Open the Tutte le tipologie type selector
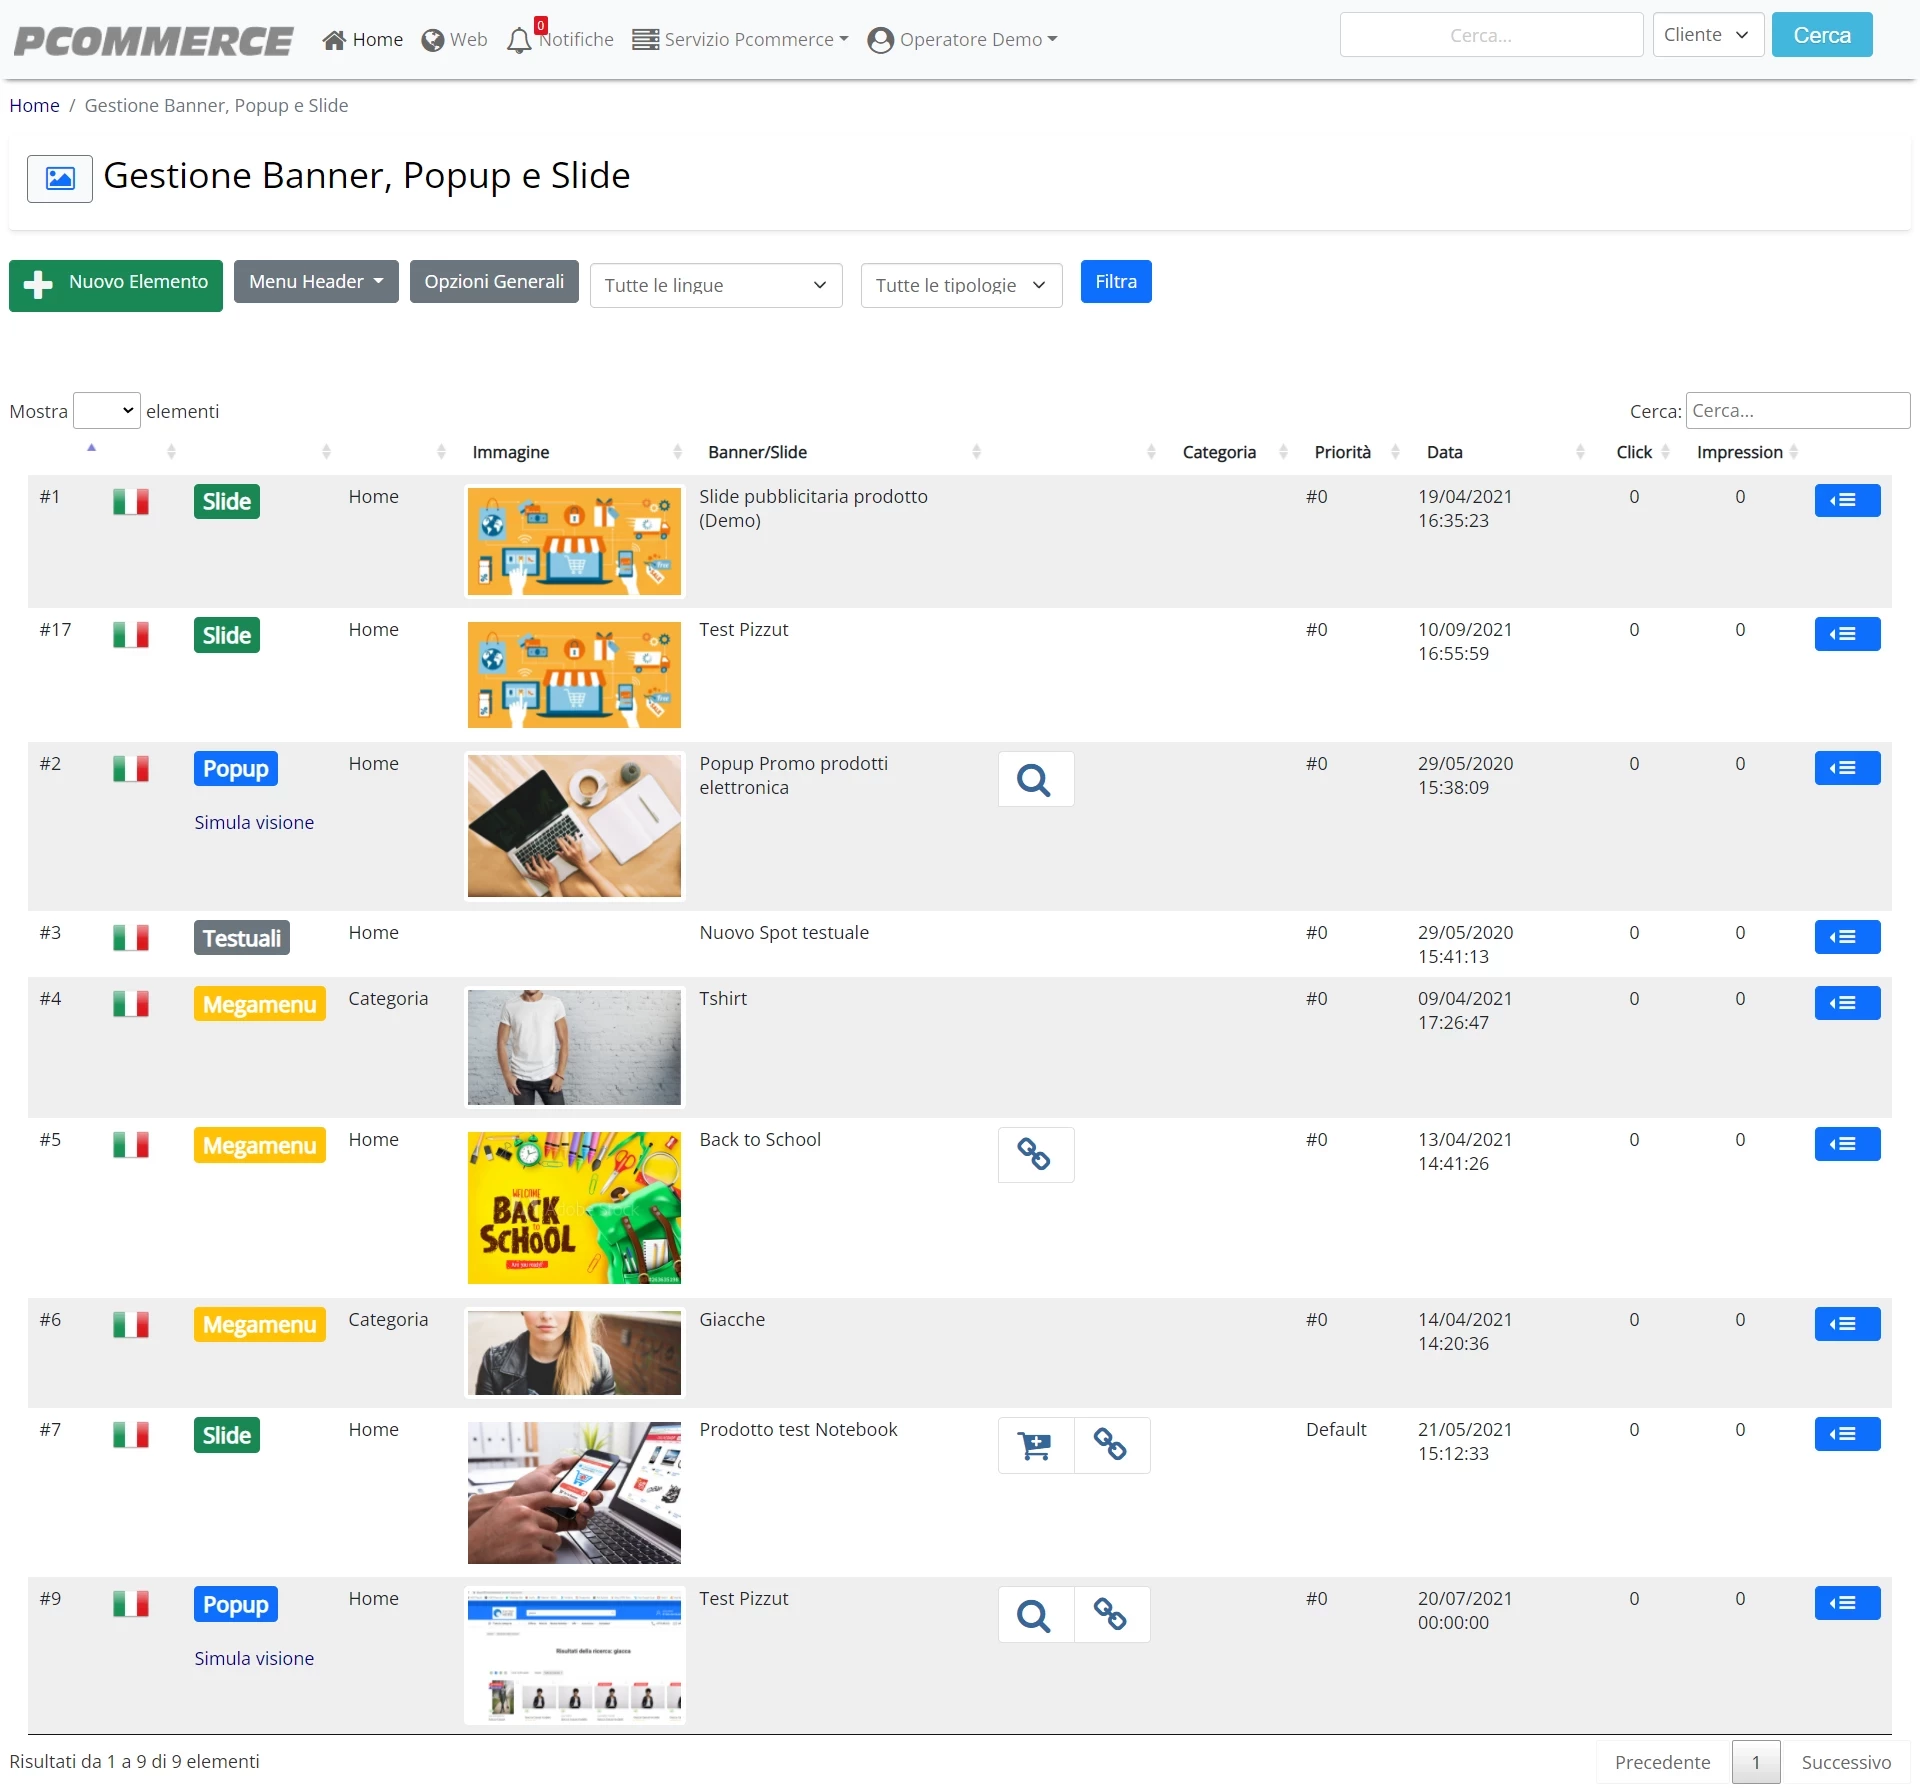Screen dimensions: 1920x1792 961,285
